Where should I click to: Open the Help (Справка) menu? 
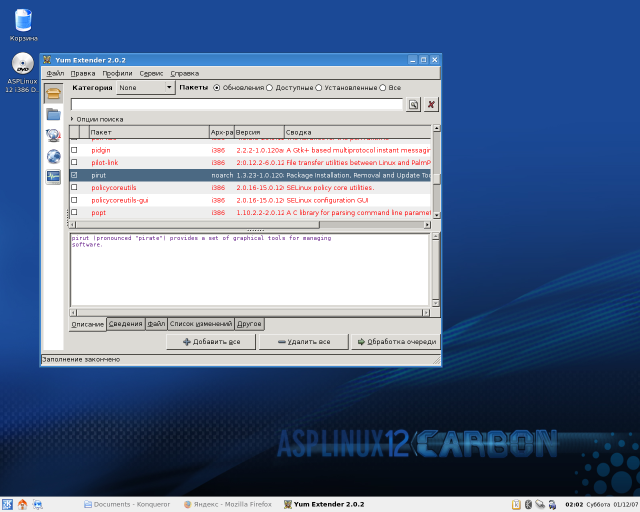click(184, 73)
